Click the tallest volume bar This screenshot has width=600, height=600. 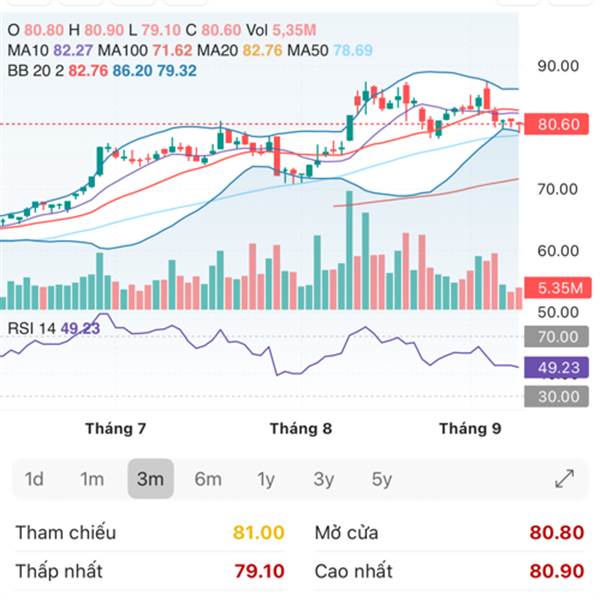pyautogui.click(x=349, y=250)
